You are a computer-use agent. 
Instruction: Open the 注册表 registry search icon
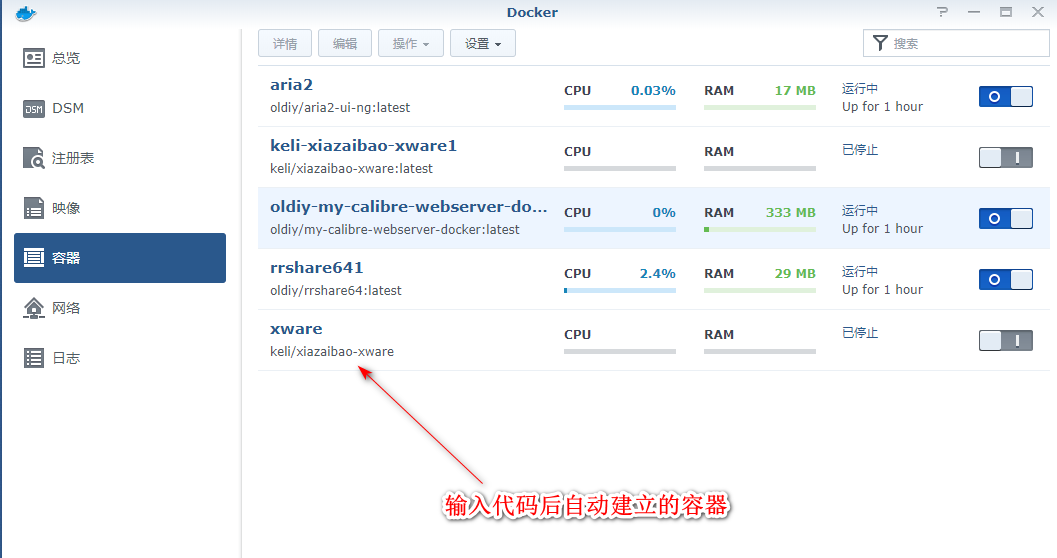pyautogui.click(x=34, y=158)
